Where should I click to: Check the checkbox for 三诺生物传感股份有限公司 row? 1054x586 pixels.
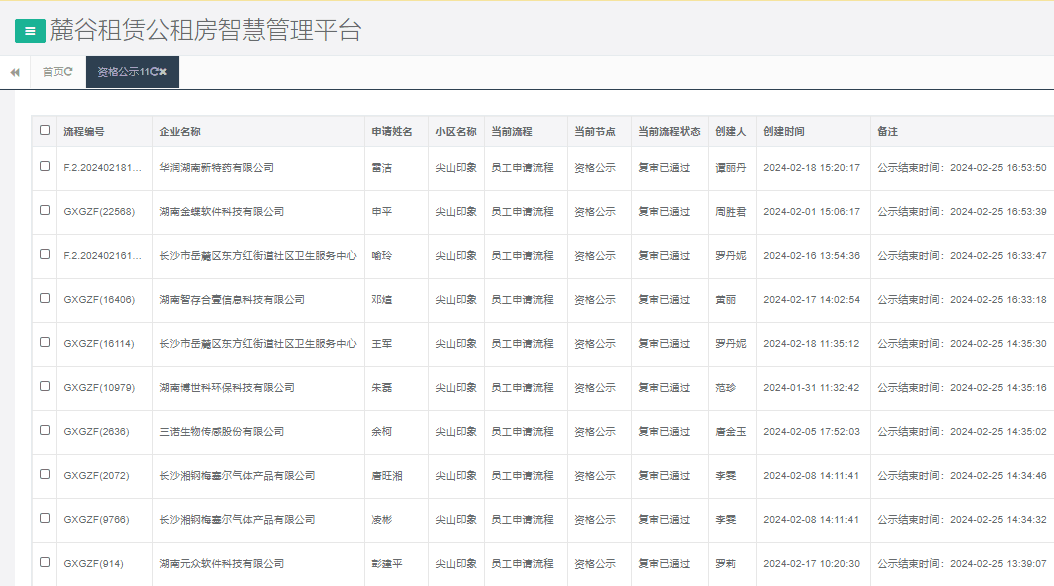point(43,431)
